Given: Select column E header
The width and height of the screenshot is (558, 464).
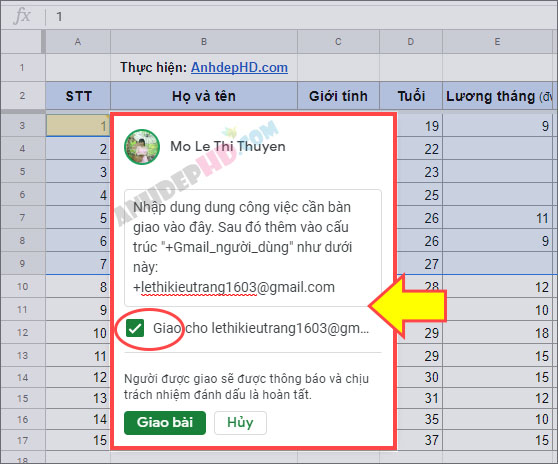Looking at the screenshot, I should [497, 42].
